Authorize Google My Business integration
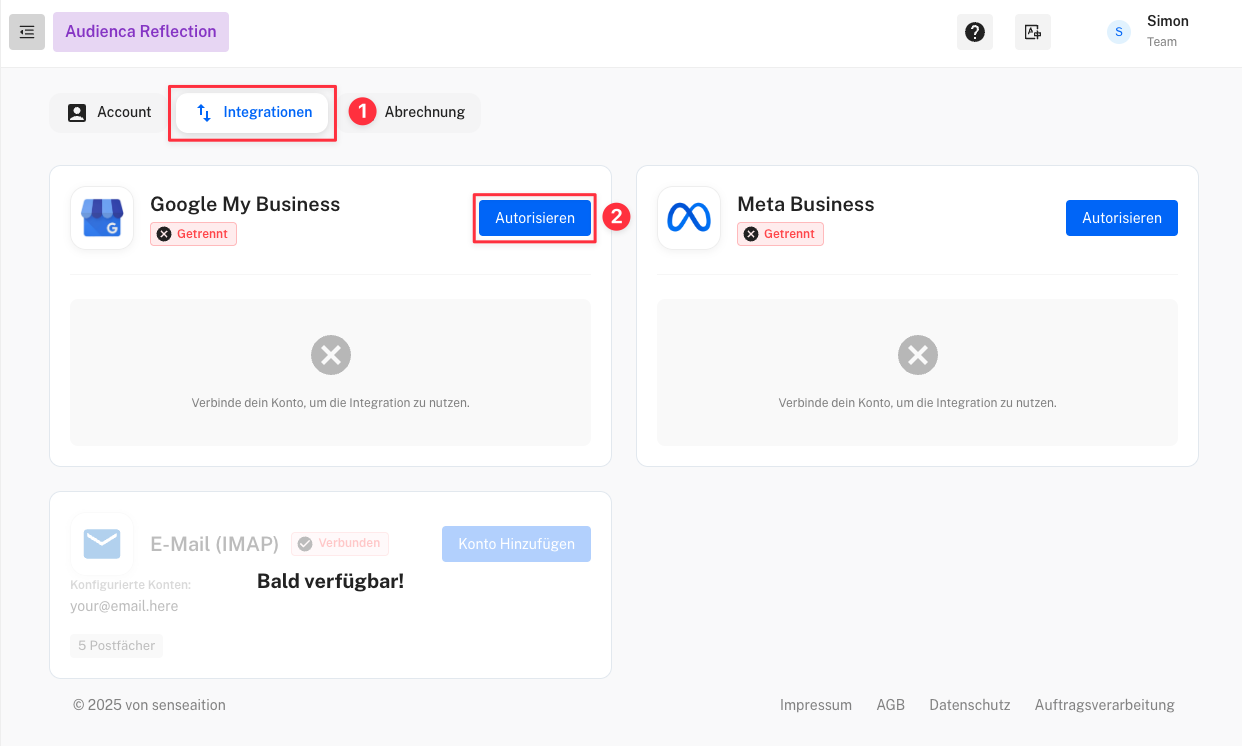This screenshot has width=1242, height=746. (x=534, y=218)
